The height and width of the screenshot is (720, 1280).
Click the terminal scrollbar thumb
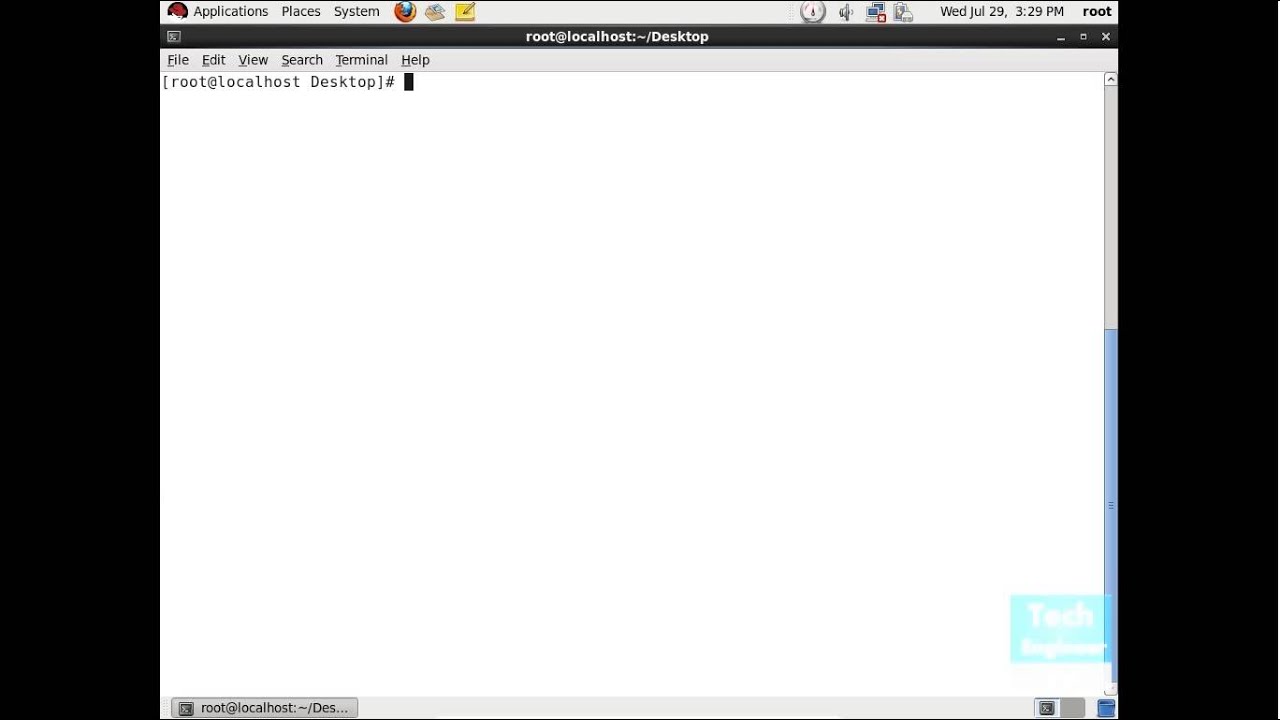[1111, 505]
